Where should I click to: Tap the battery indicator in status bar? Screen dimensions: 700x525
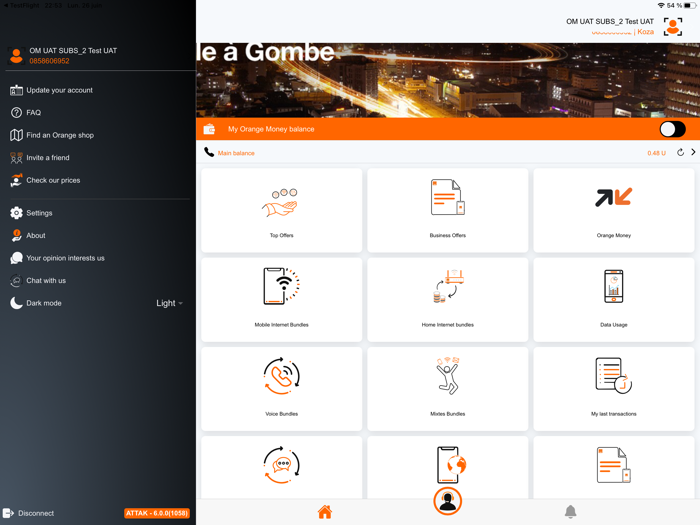pos(690,5)
